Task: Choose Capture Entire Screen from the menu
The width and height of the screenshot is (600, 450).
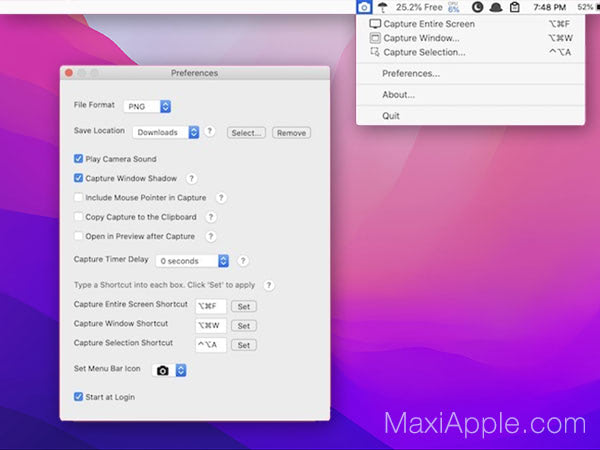Action: point(470,24)
